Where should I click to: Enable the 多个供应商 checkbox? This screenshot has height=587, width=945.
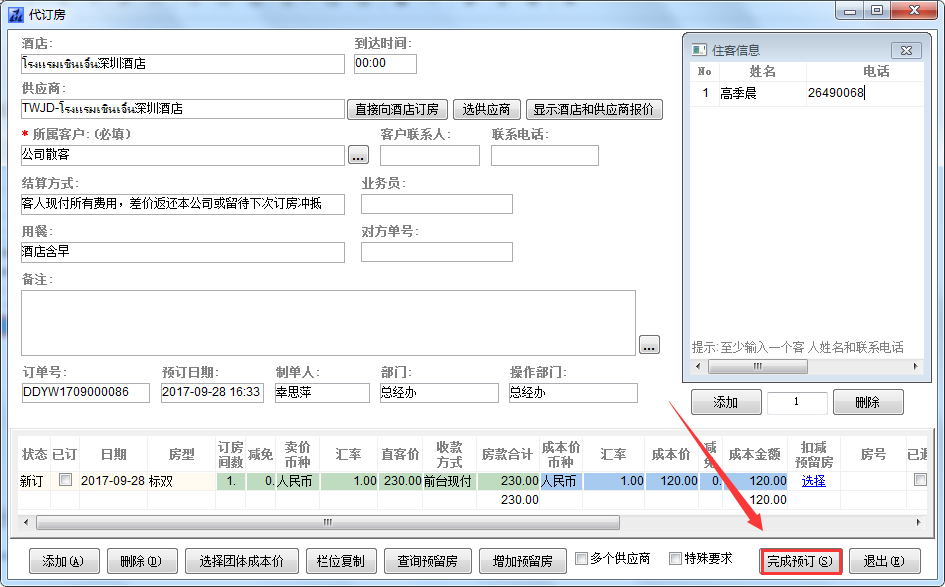point(581,559)
